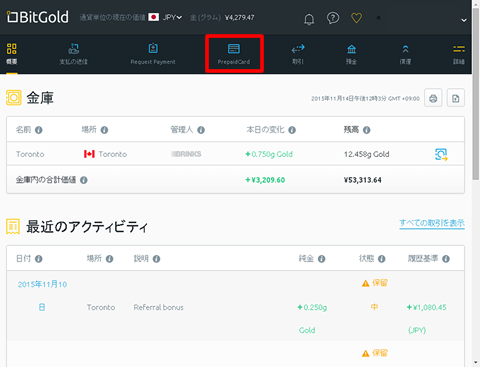The image size is (480, 367).
Task: Show info for the 状態 column
Action: coord(382,259)
